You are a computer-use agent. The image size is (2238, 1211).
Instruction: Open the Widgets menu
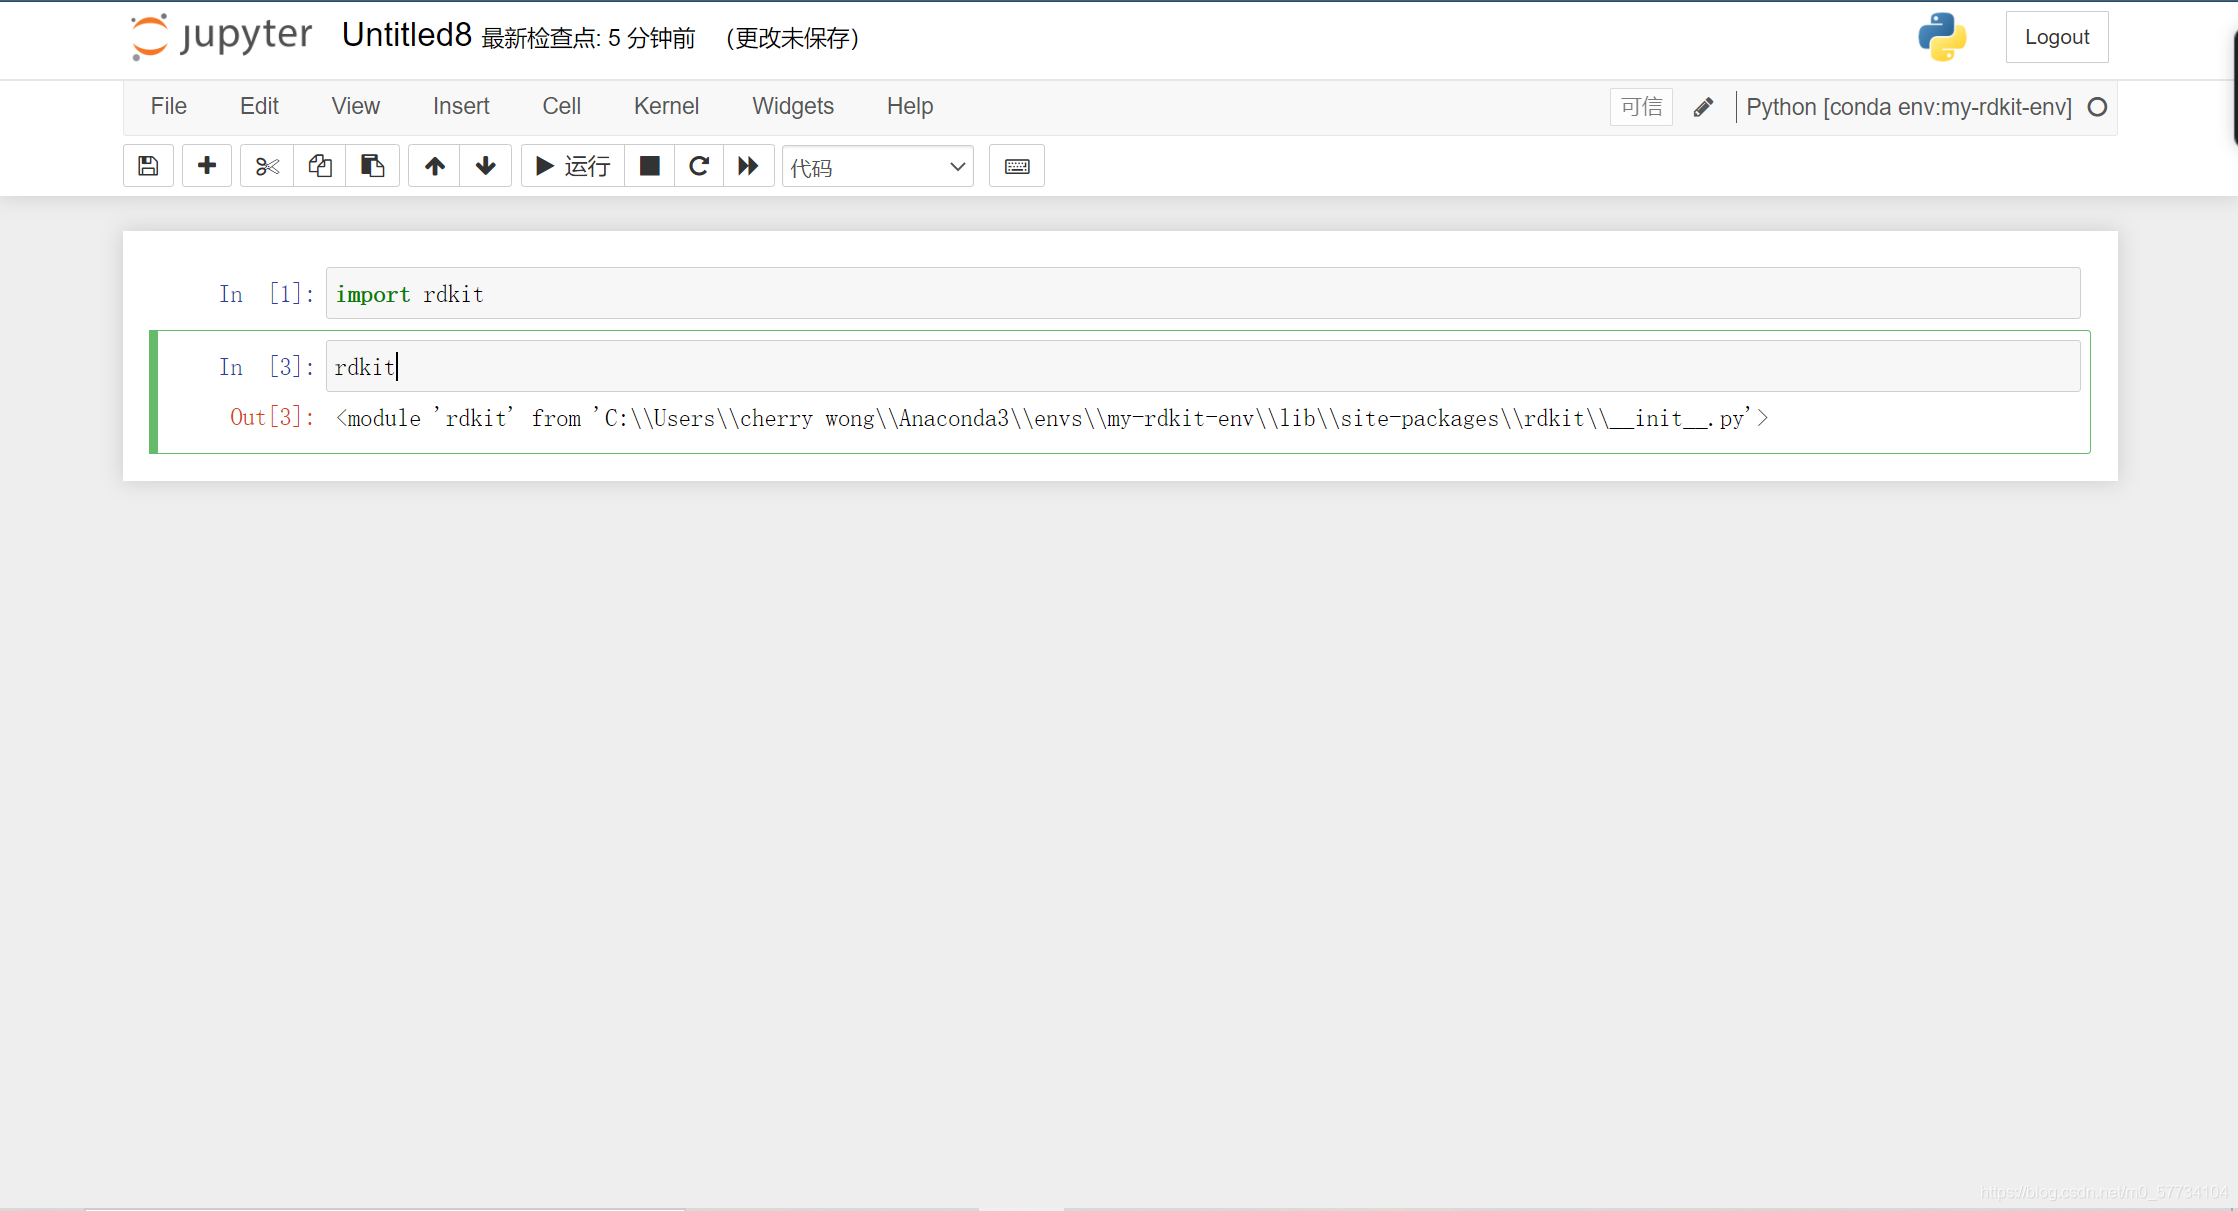click(792, 106)
